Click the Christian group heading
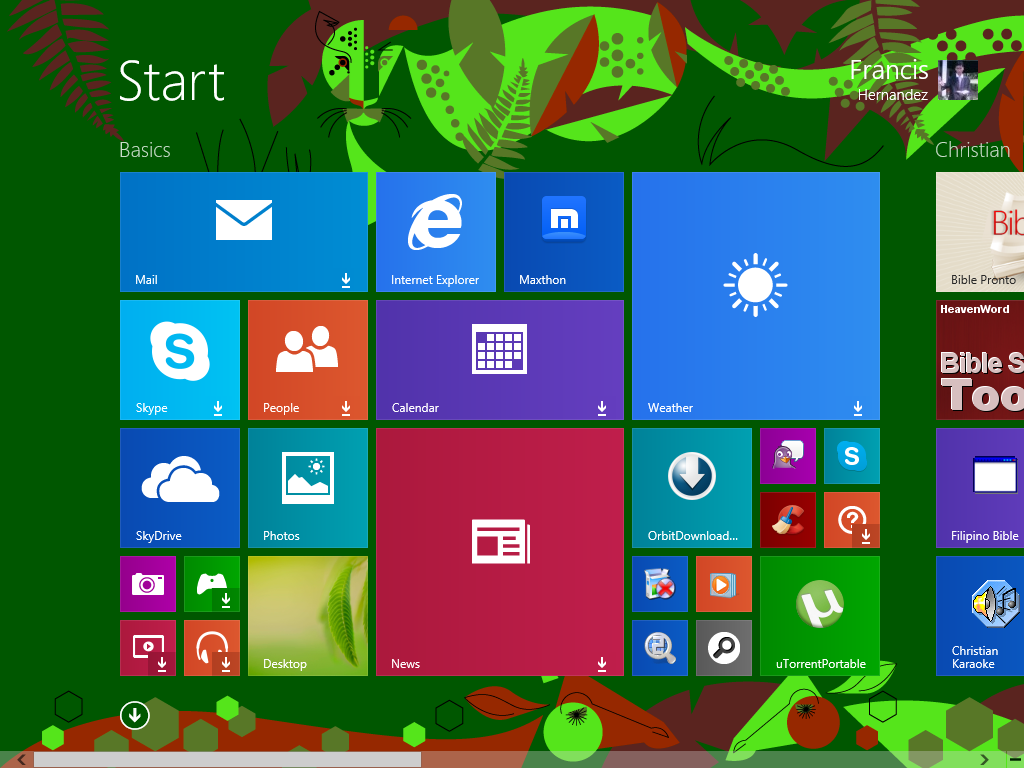The height and width of the screenshot is (768, 1024). (x=972, y=150)
